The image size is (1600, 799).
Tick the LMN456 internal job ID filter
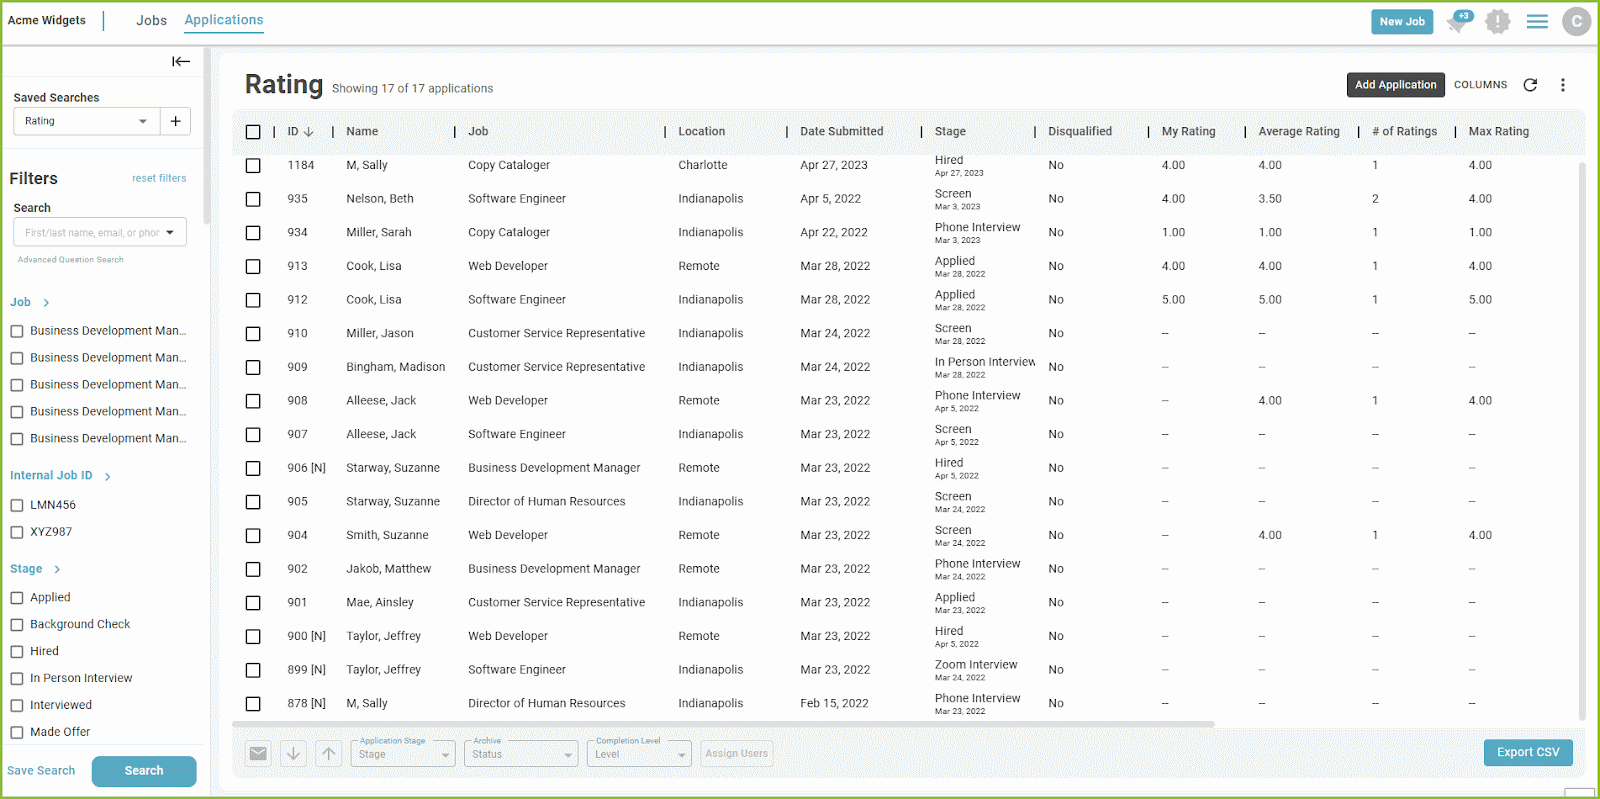click(x=17, y=505)
